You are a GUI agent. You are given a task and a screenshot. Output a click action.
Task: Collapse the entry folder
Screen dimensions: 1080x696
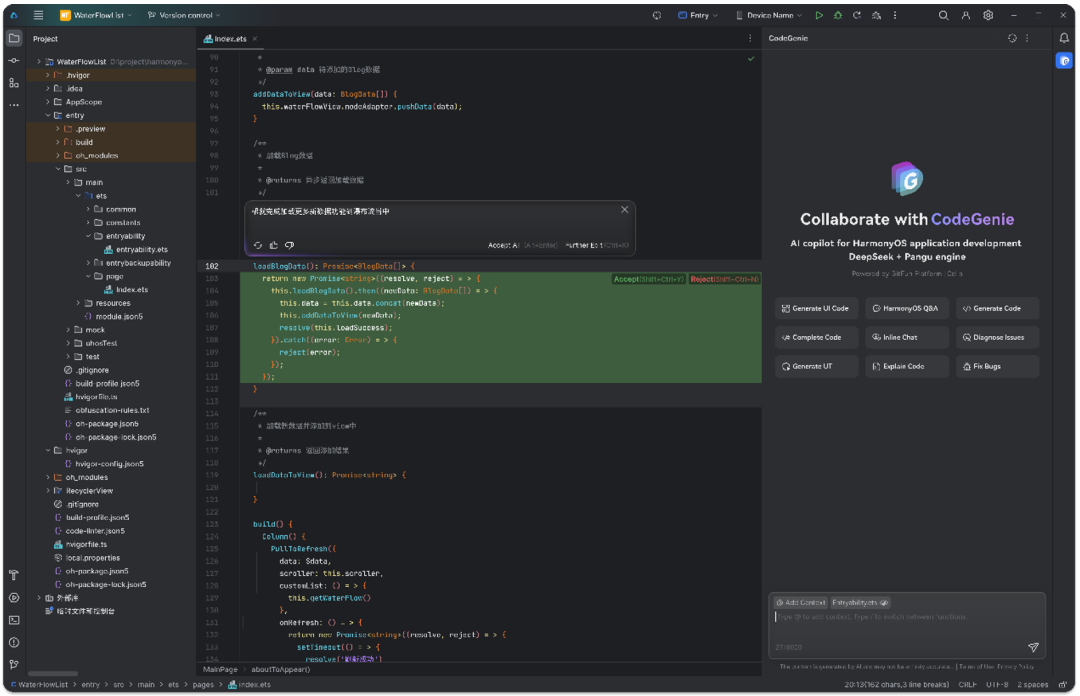[x=48, y=116]
